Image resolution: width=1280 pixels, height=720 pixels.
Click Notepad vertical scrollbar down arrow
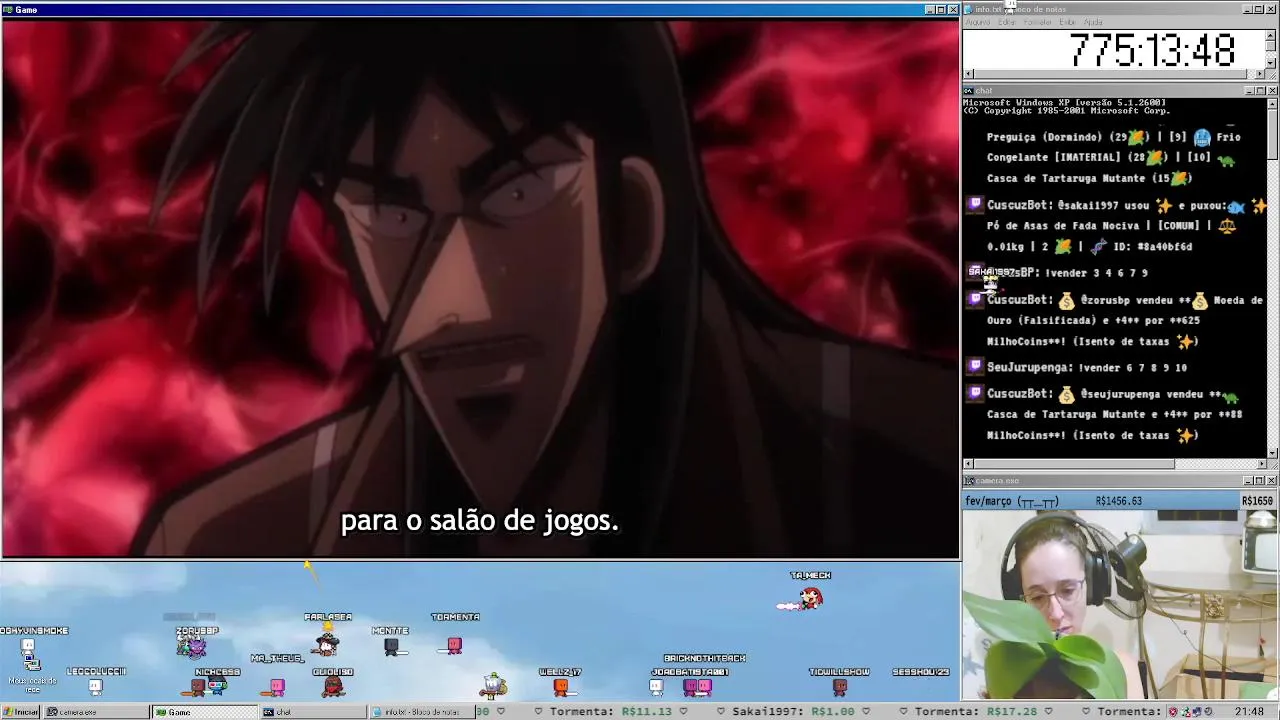[1272, 63]
